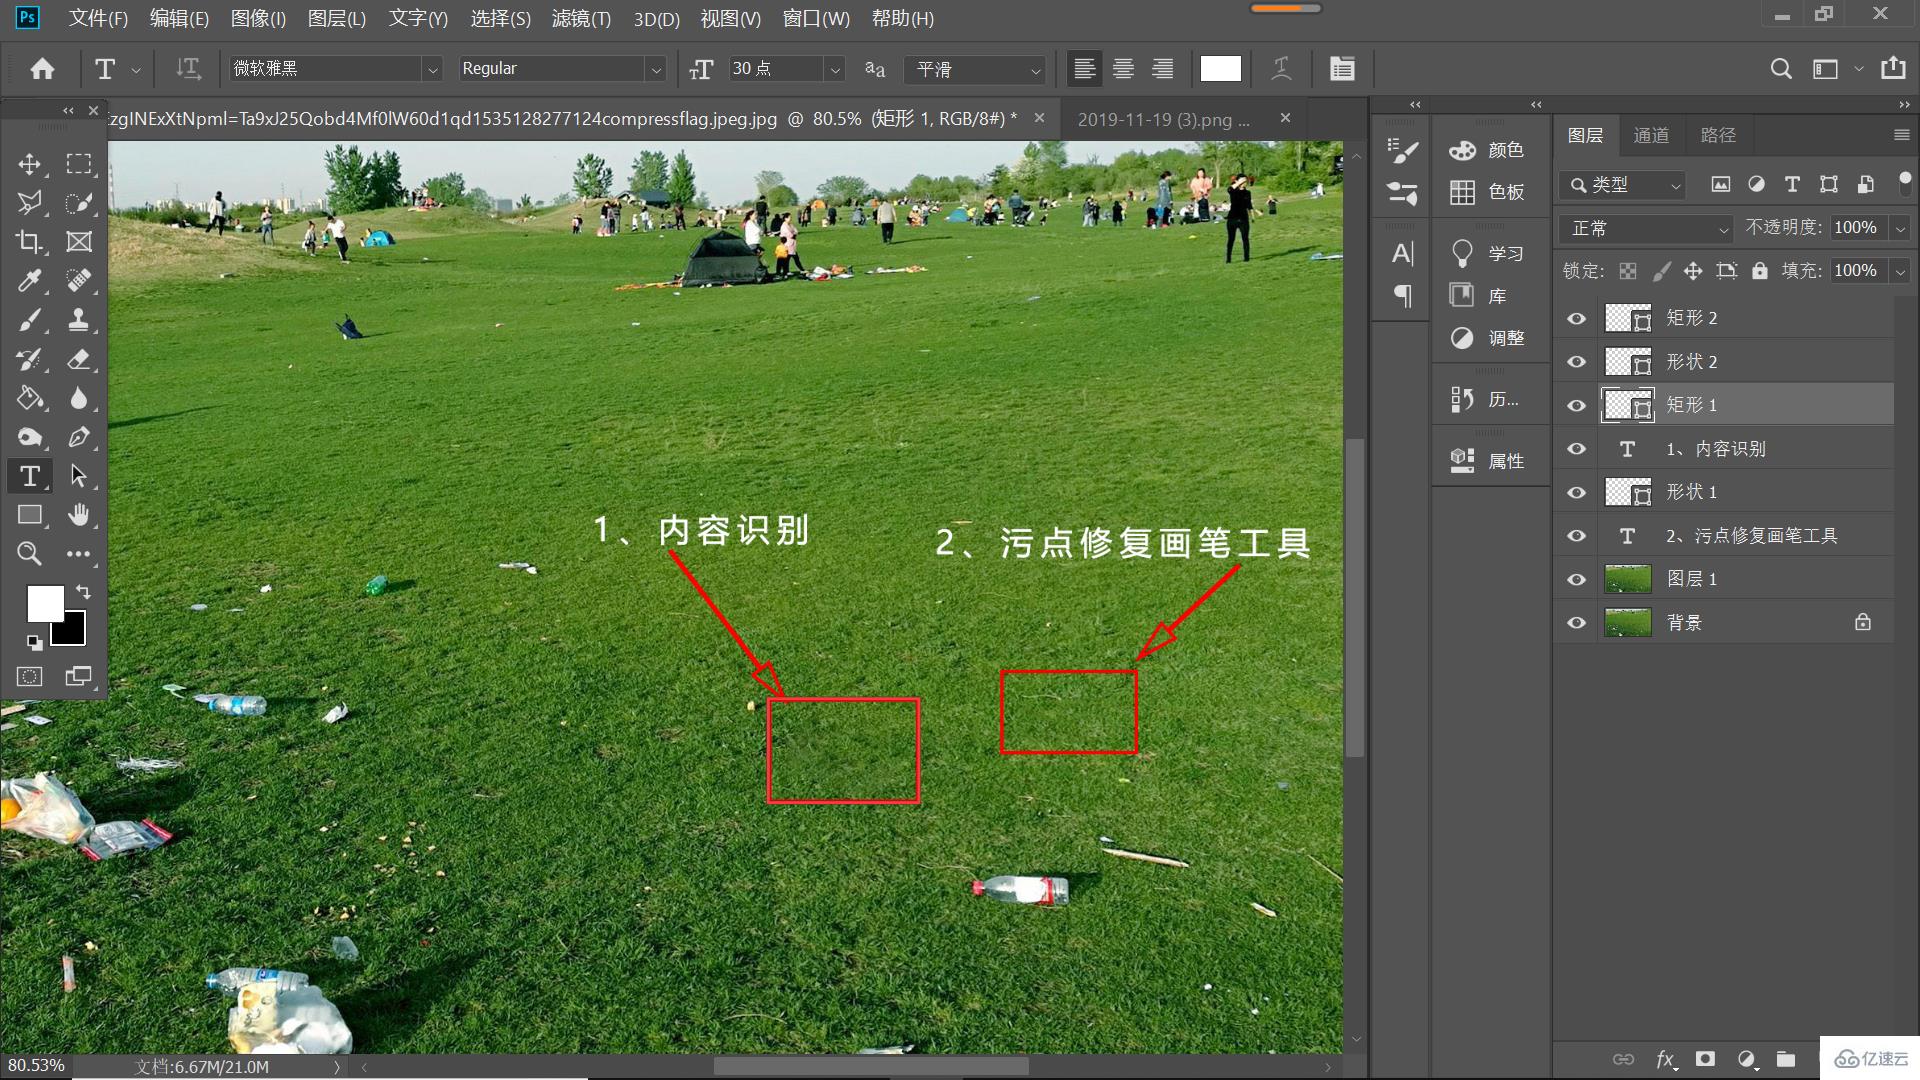Open the 学习 panel

[x=1487, y=254]
